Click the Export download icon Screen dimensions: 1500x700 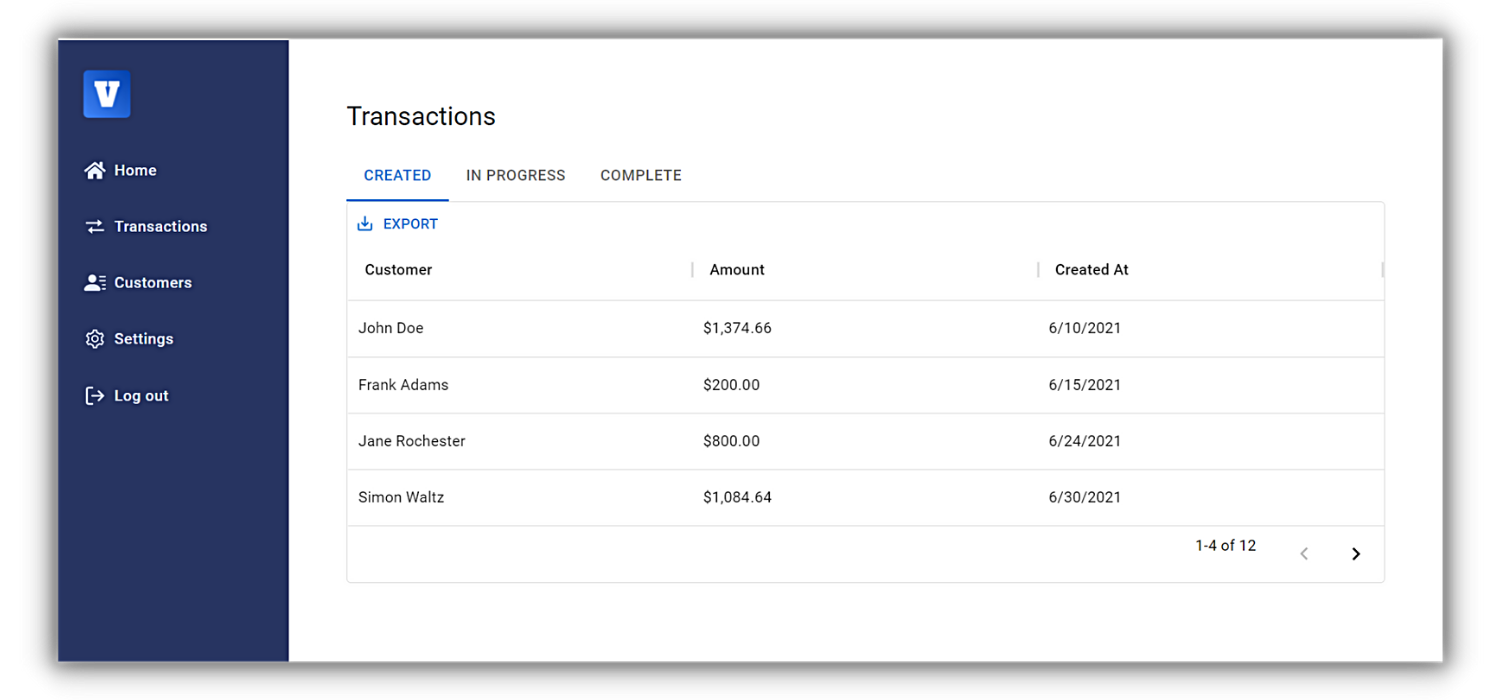(x=365, y=224)
